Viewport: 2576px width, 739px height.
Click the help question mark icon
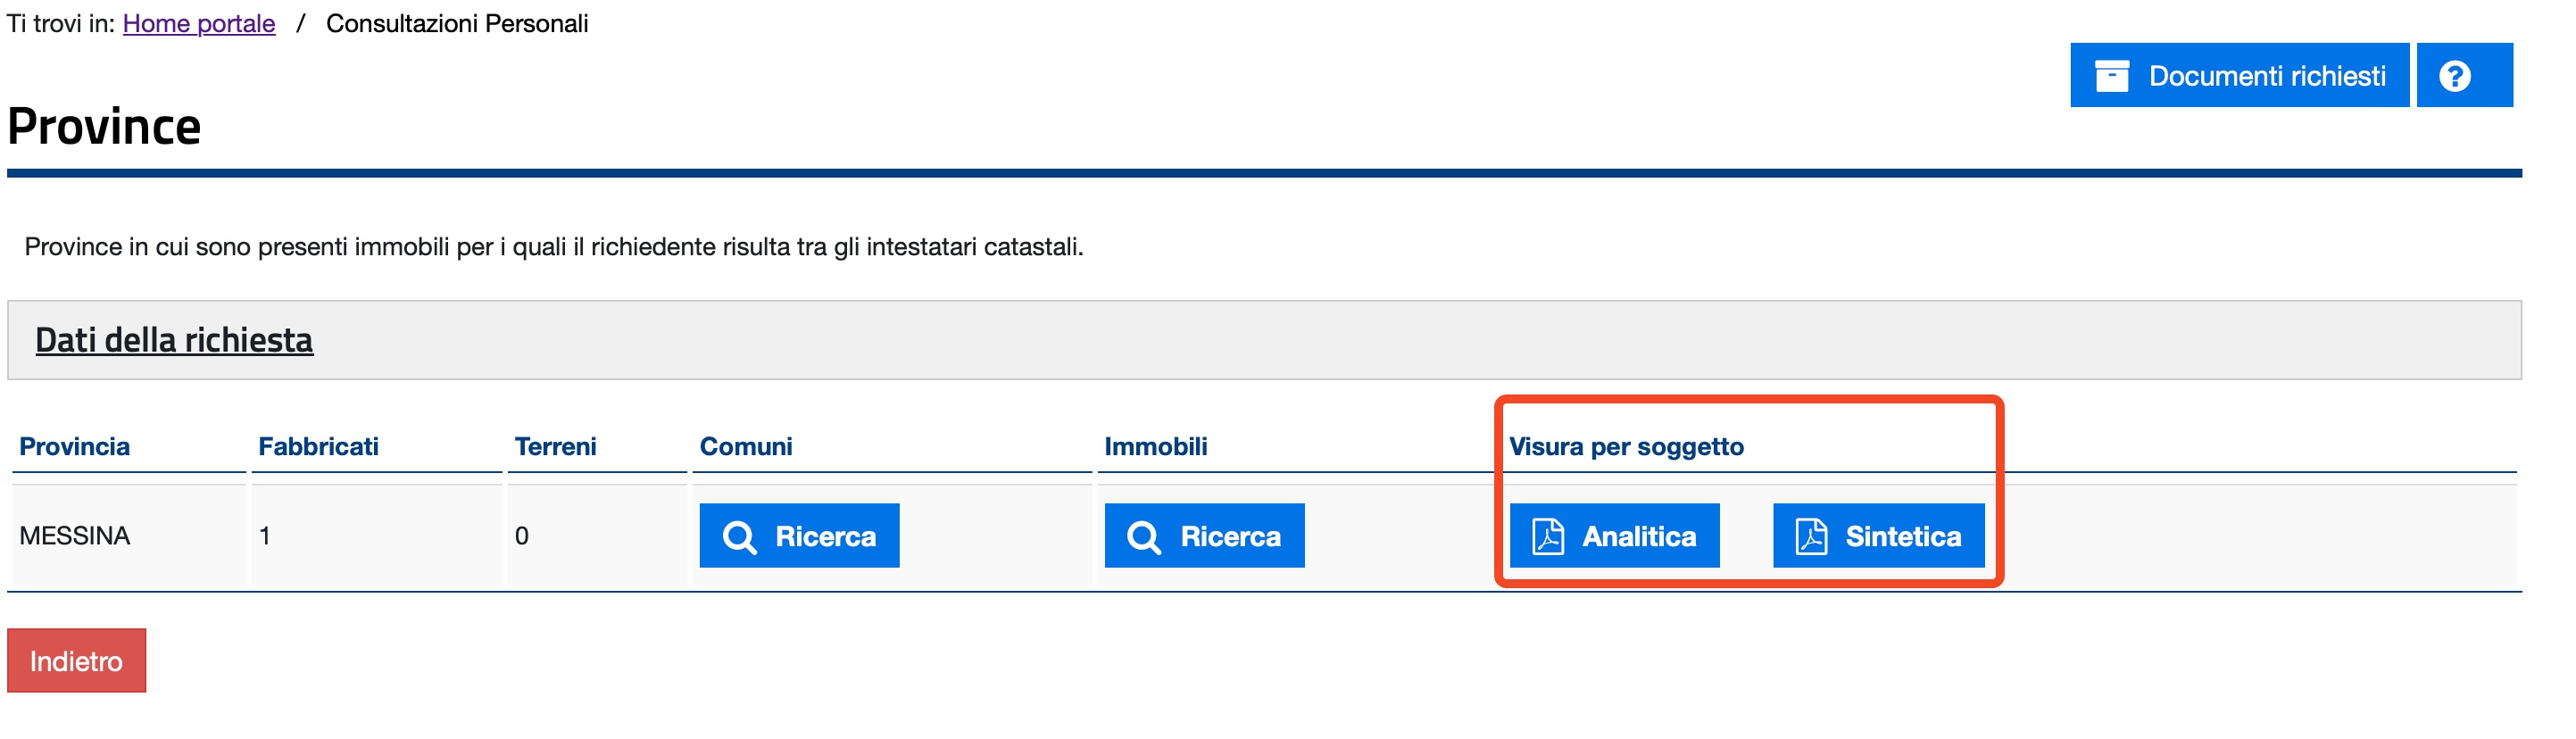tap(2454, 75)
